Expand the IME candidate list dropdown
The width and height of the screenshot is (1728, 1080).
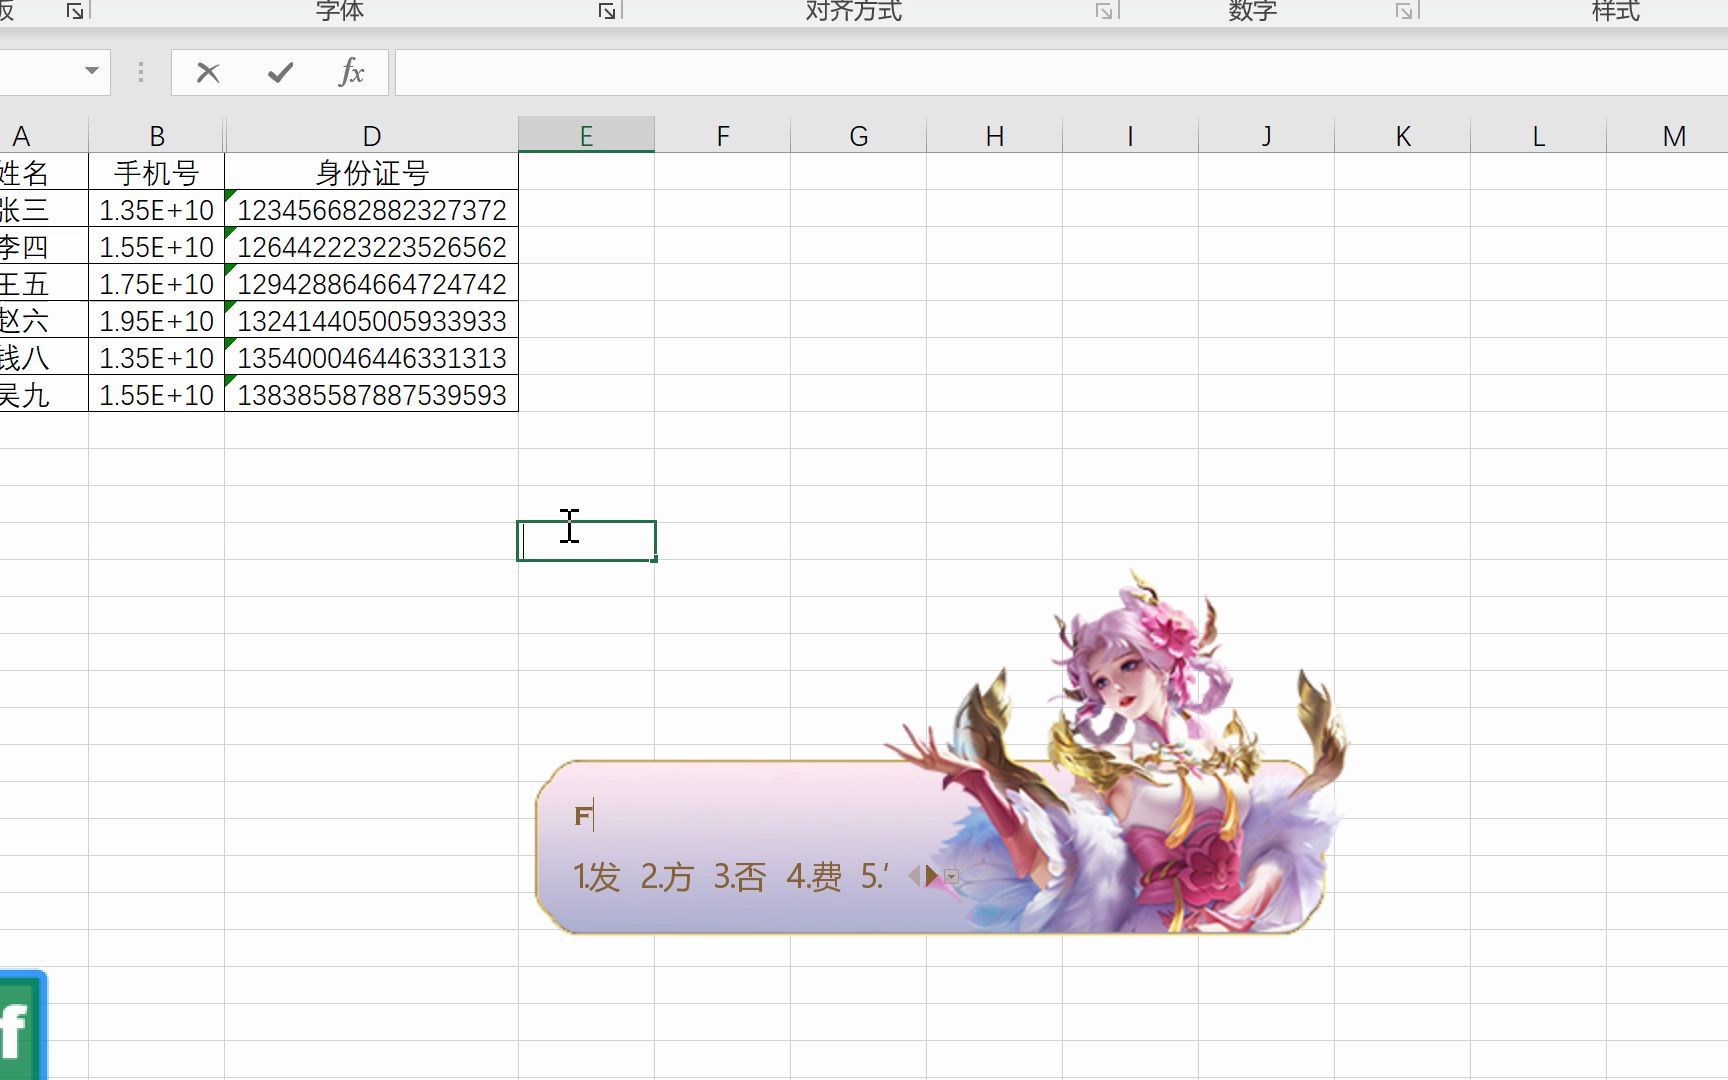952,877
